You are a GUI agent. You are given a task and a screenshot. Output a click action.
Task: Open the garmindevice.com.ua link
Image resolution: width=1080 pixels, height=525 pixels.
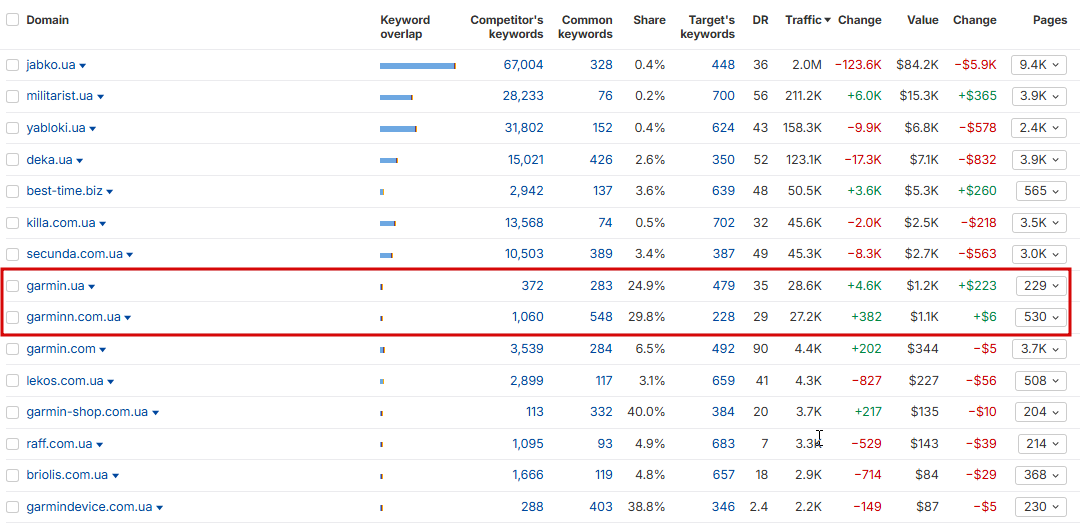coord(90,507)
